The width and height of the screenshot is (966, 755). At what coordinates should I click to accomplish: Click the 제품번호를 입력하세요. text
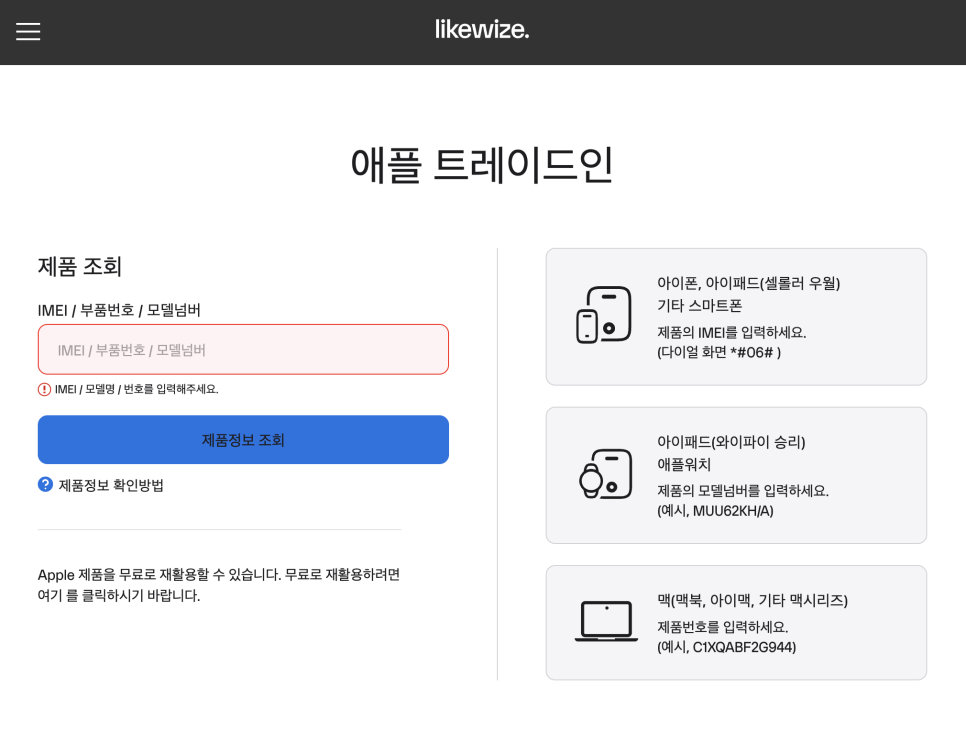point(723,627)
